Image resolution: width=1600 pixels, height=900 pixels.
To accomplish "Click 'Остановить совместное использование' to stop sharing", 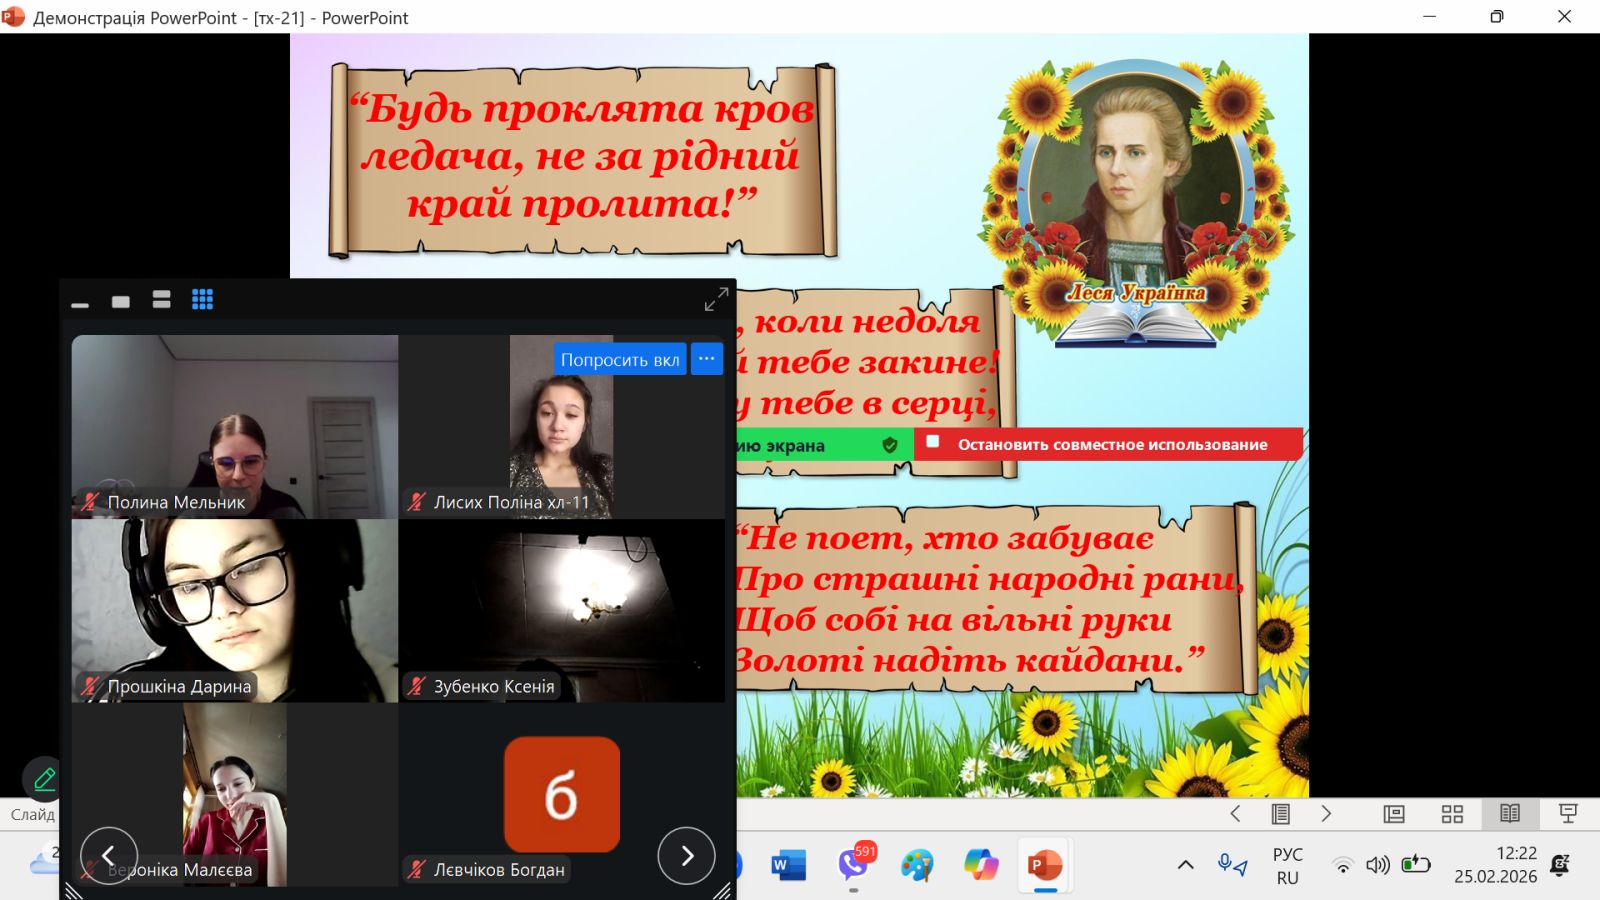I will tap(1111, 445).
